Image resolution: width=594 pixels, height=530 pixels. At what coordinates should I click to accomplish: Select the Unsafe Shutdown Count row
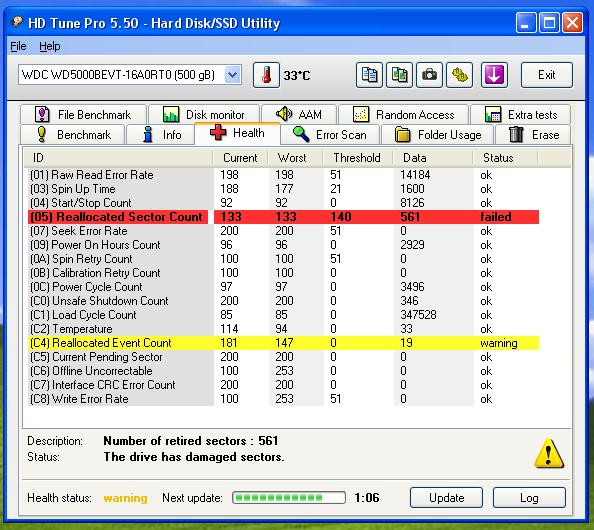coord(283,301)
